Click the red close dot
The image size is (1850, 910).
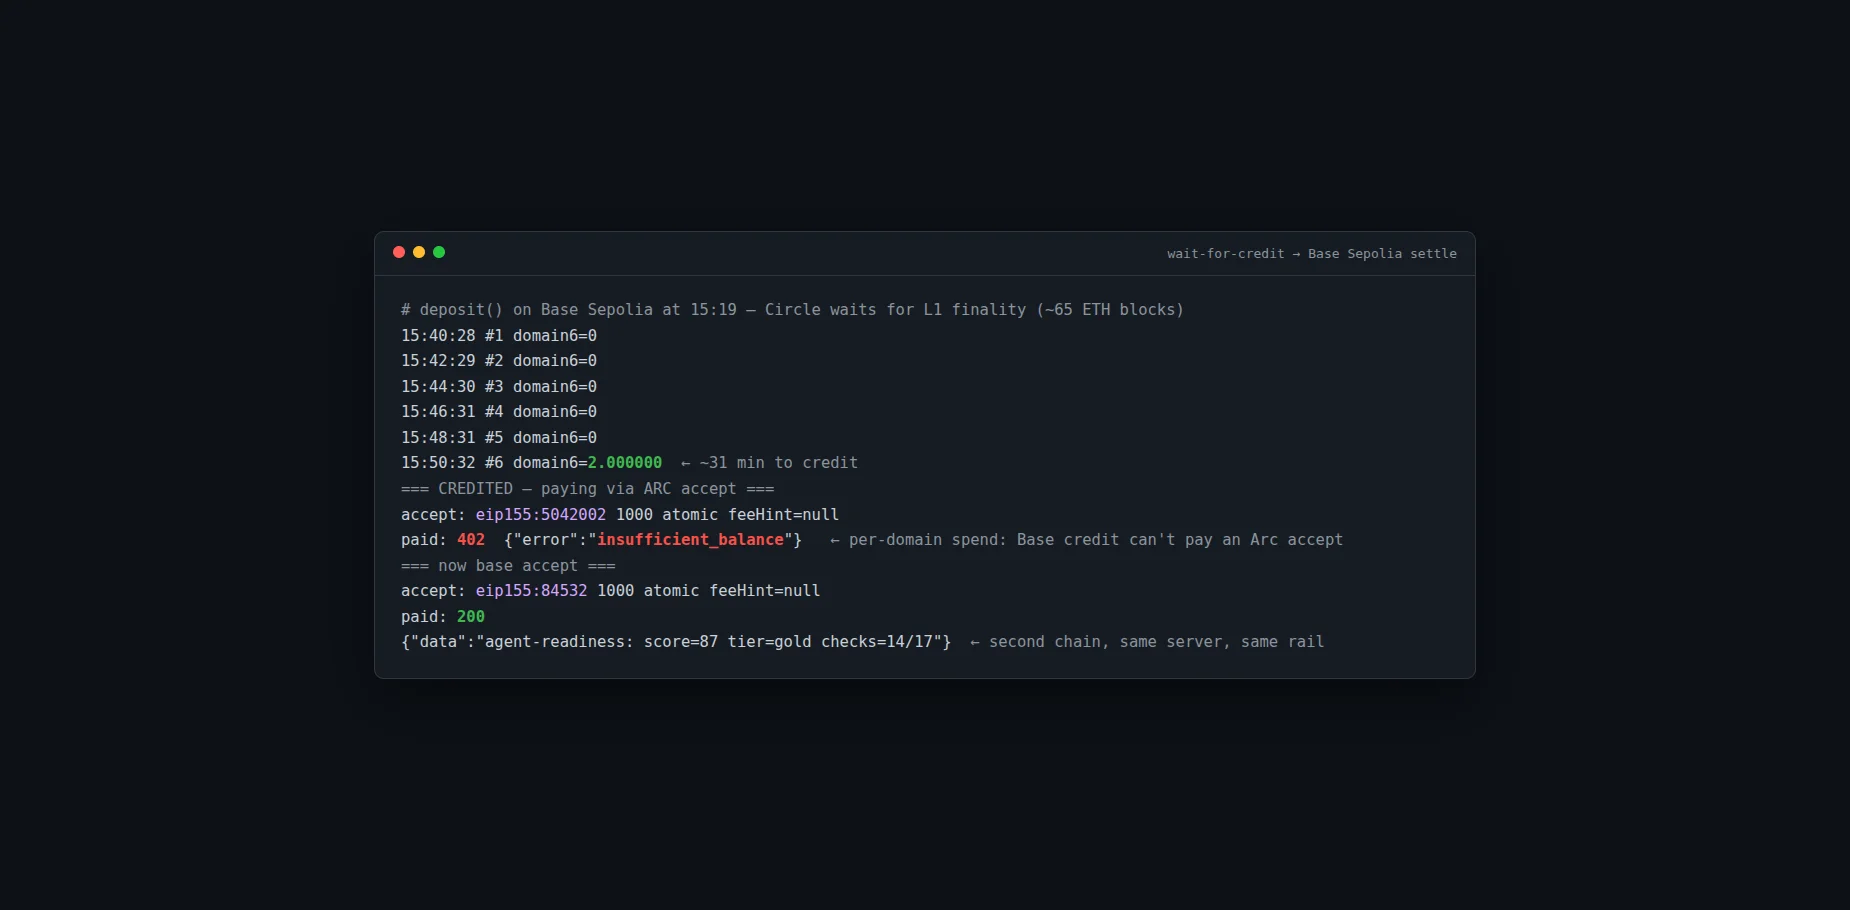pos(399,252)
